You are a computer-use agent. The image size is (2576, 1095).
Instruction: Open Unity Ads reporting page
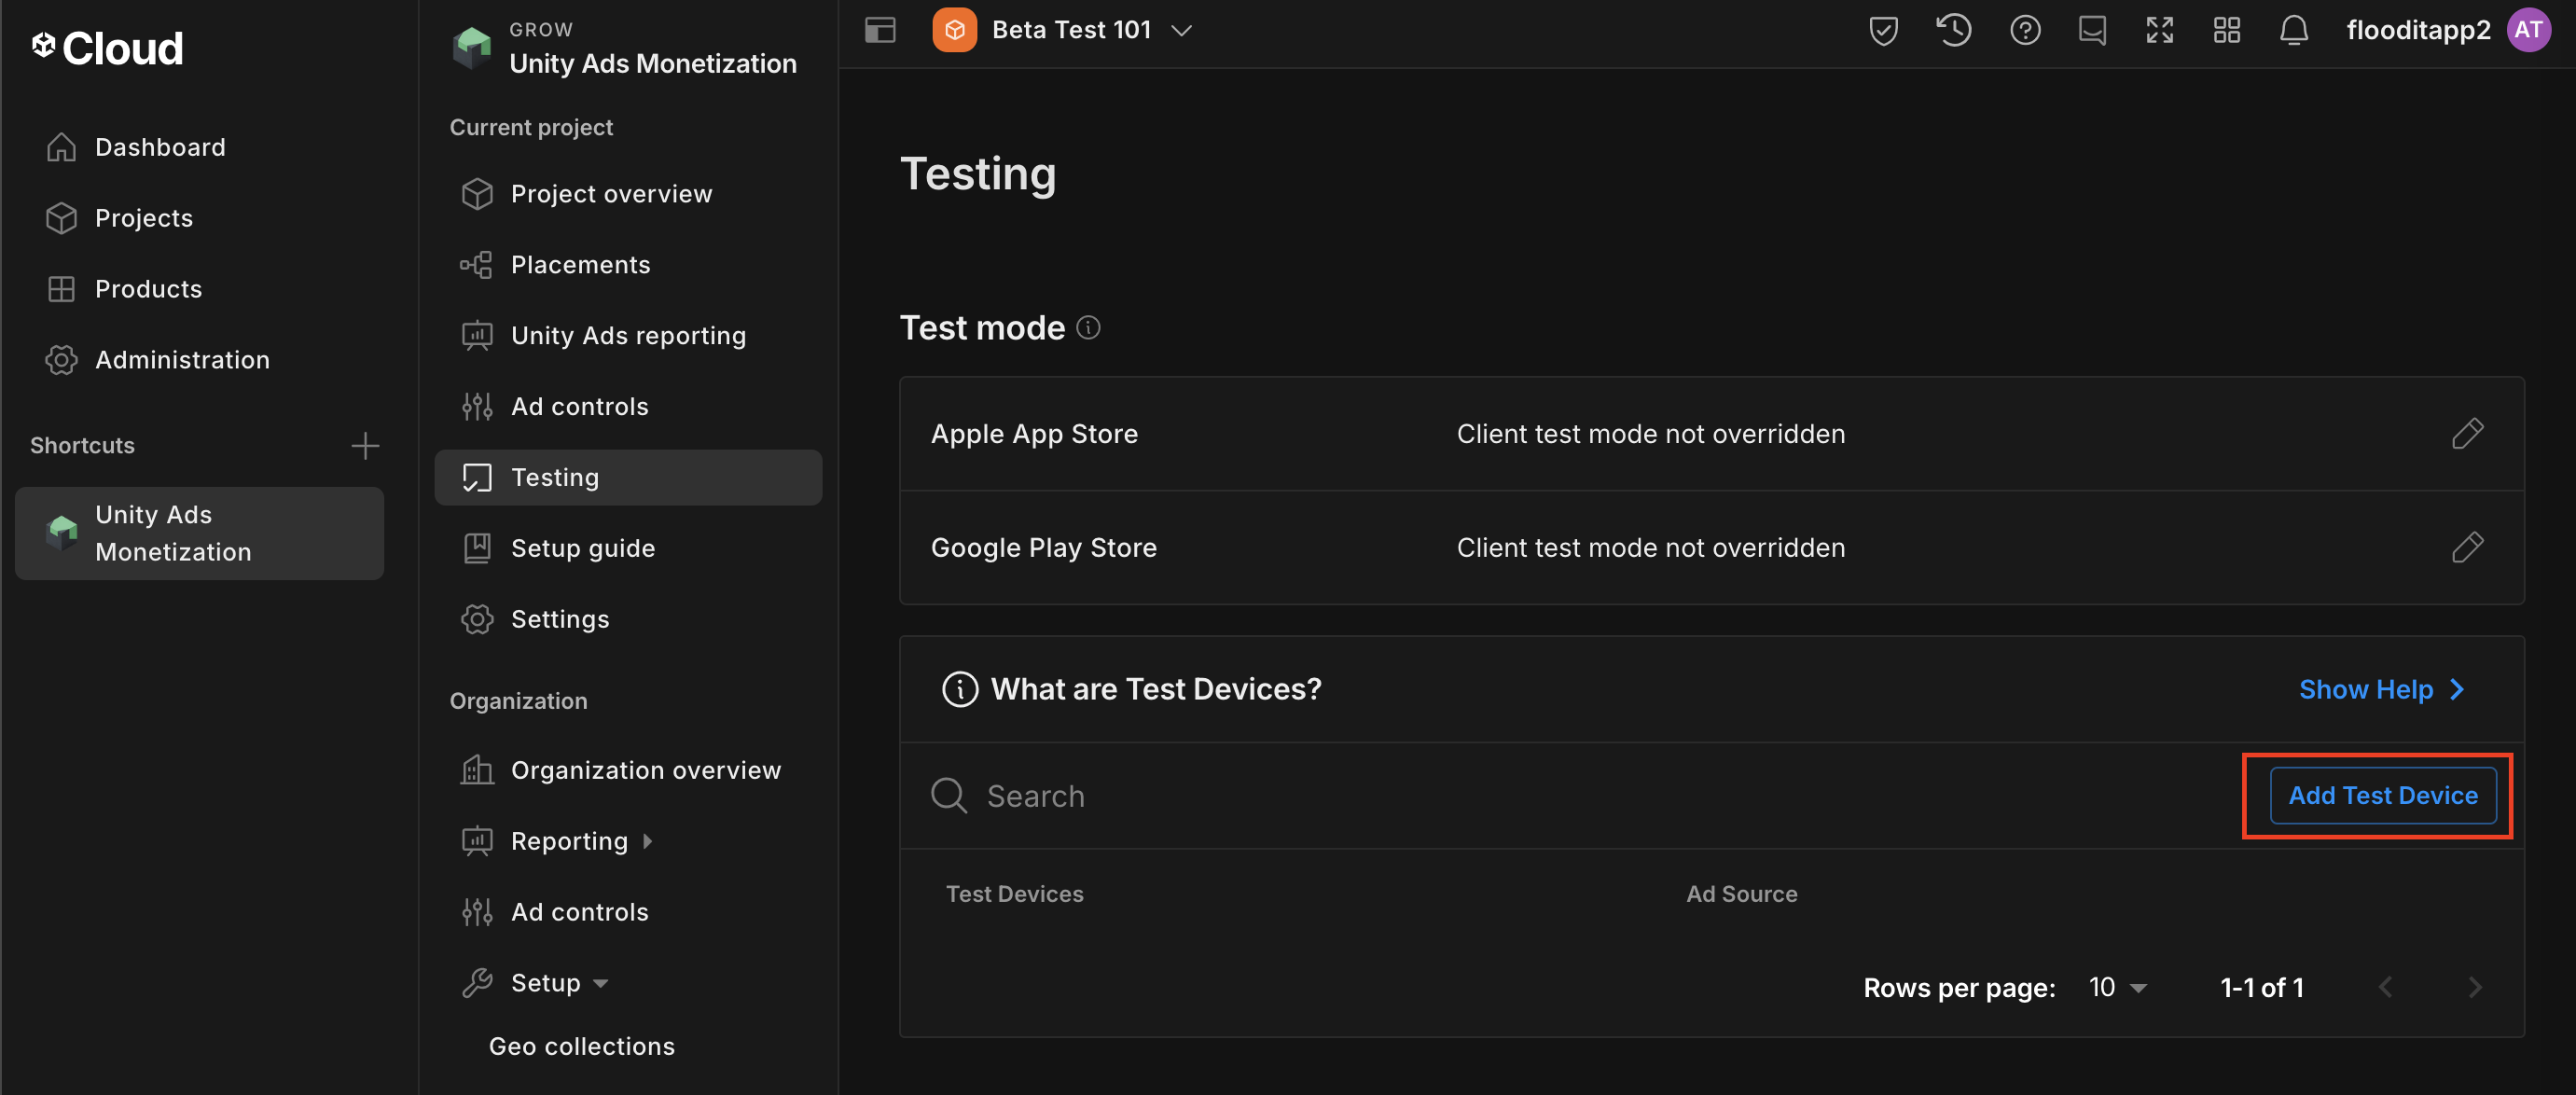coord(627,335)
